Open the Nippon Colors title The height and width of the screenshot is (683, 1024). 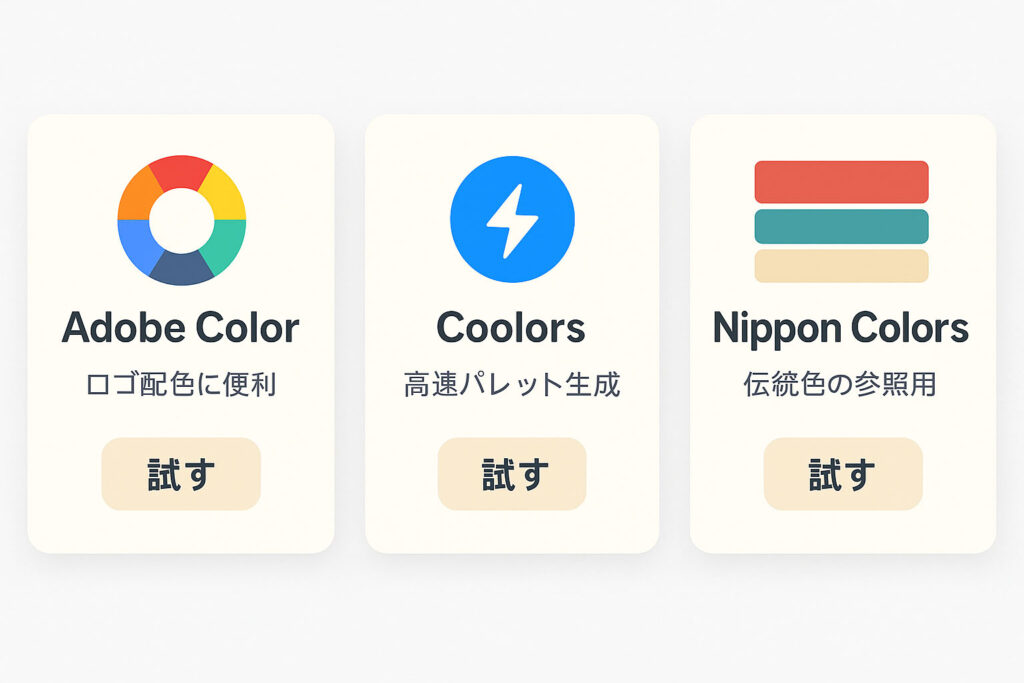pyautogui.click(x=840, y=328)
